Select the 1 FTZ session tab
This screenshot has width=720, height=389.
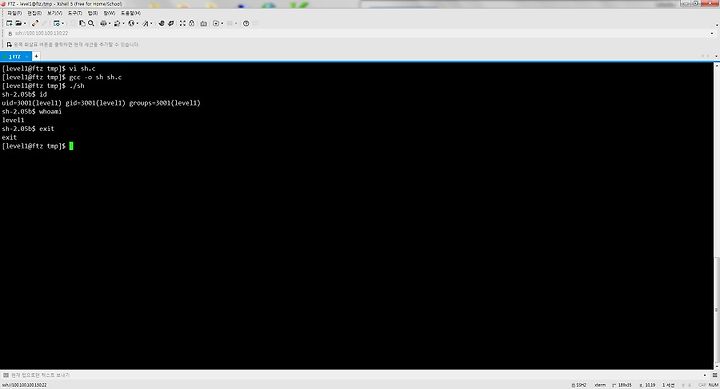[15, 56]
